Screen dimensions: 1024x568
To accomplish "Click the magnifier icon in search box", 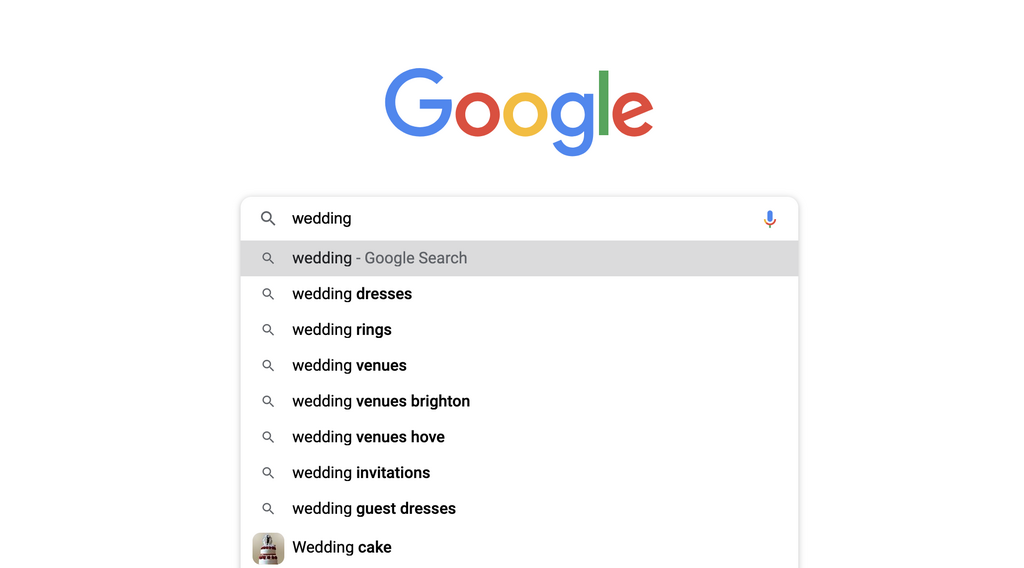I will (x=268, y=218).
